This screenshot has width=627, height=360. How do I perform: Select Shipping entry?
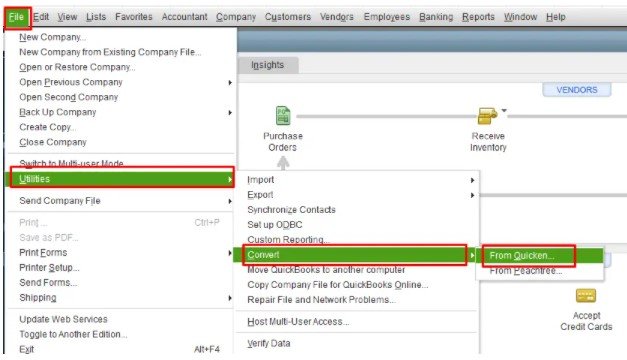point(38,298)
